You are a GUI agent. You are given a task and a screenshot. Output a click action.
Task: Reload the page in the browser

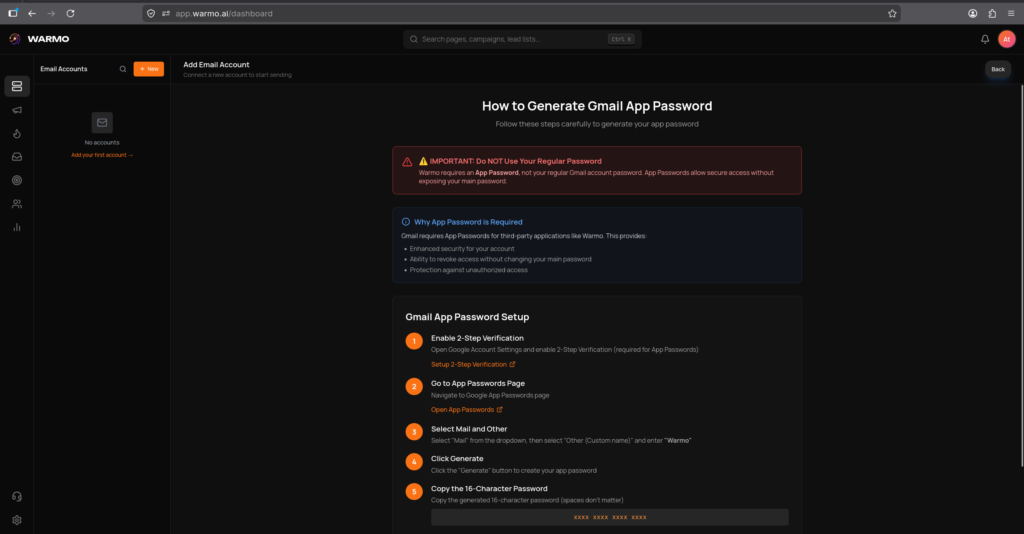pos(71,13)
